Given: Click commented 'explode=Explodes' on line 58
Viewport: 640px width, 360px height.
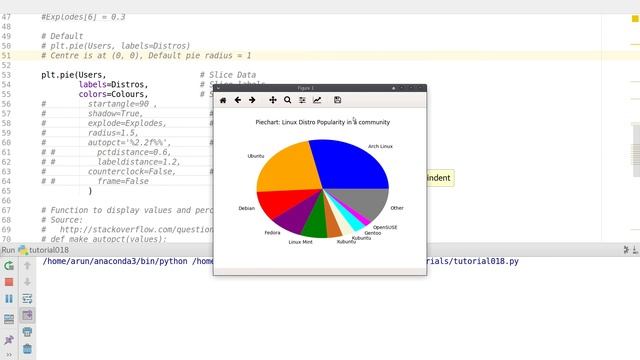Looking at the screenshot, I should point(125,123).
